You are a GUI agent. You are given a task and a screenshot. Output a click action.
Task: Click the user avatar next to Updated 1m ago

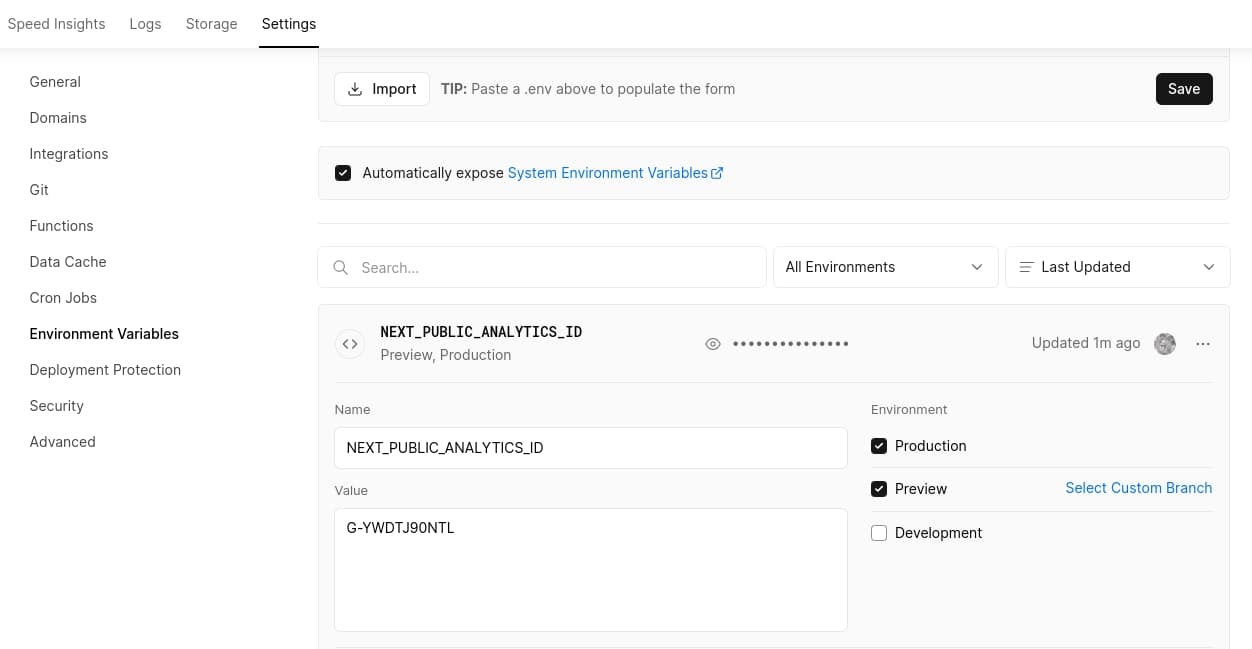click(x=1165, y=344)
